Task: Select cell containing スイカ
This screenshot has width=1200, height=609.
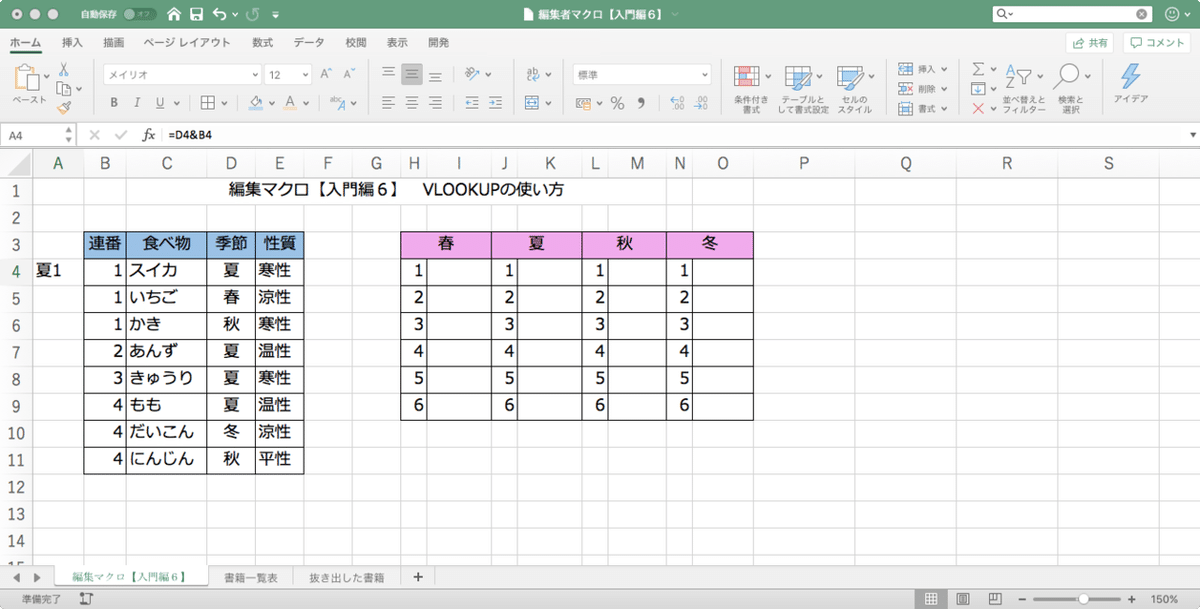Action: click(x=166, y=270)
